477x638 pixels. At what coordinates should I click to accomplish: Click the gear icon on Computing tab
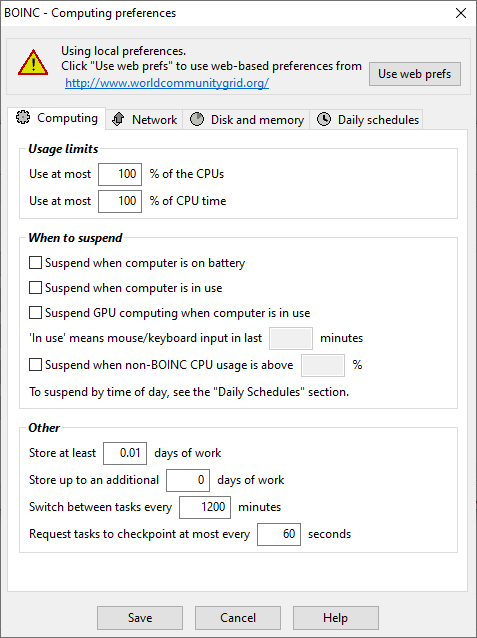(23, 117)
